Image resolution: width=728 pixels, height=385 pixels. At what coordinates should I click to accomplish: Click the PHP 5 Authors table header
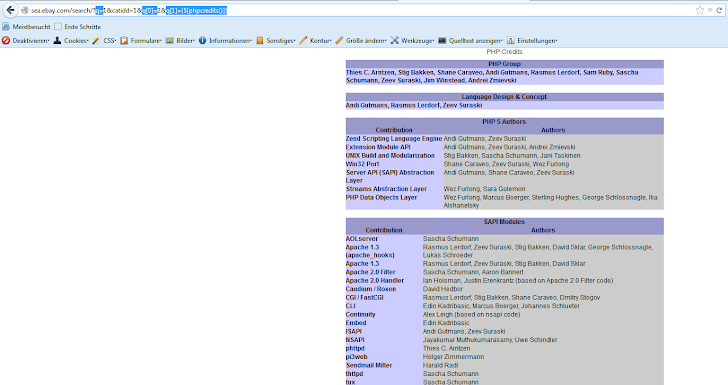click(x=504, y=122)
